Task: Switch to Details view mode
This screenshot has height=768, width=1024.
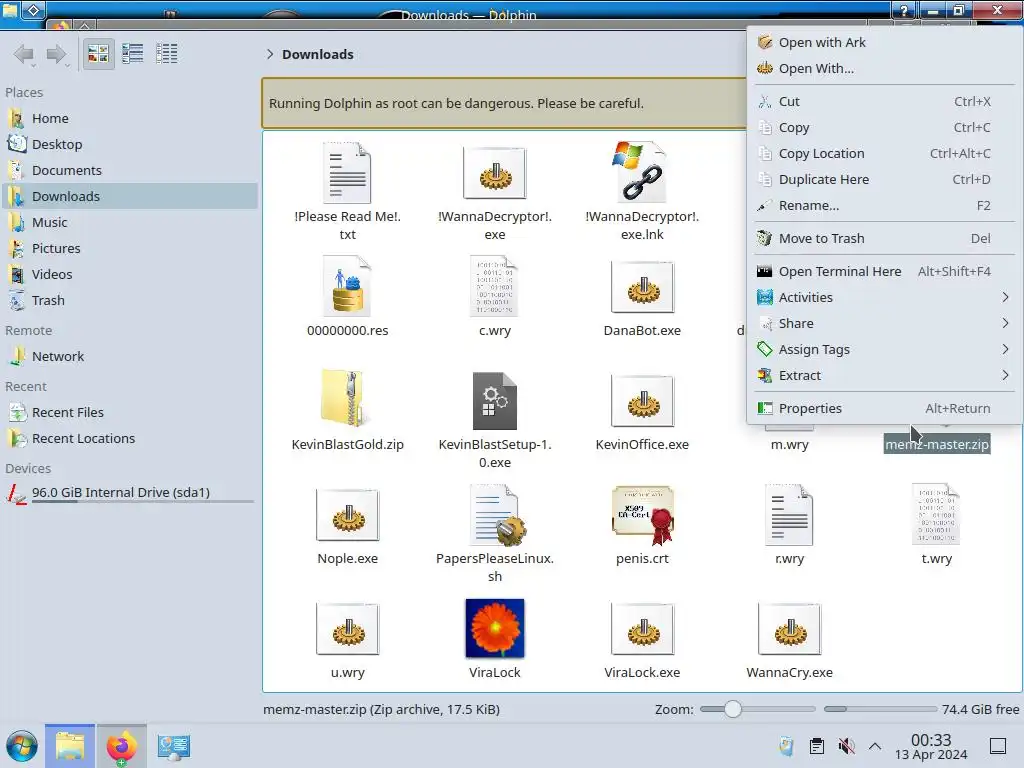Action: point(167,54)
